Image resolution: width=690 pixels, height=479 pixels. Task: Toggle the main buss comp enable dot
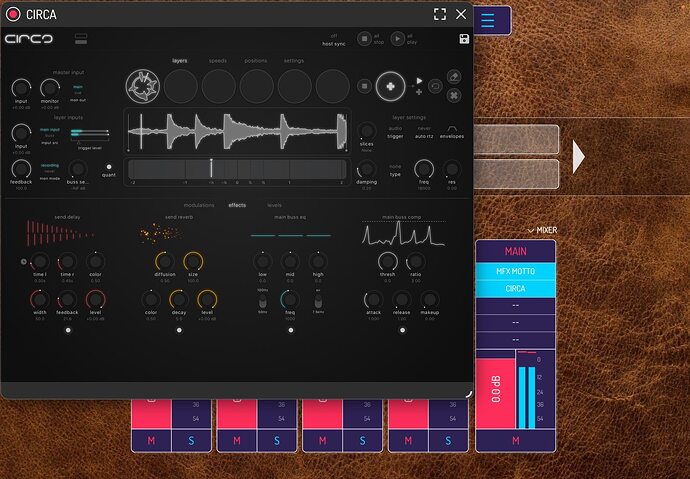tap(402, 330)
